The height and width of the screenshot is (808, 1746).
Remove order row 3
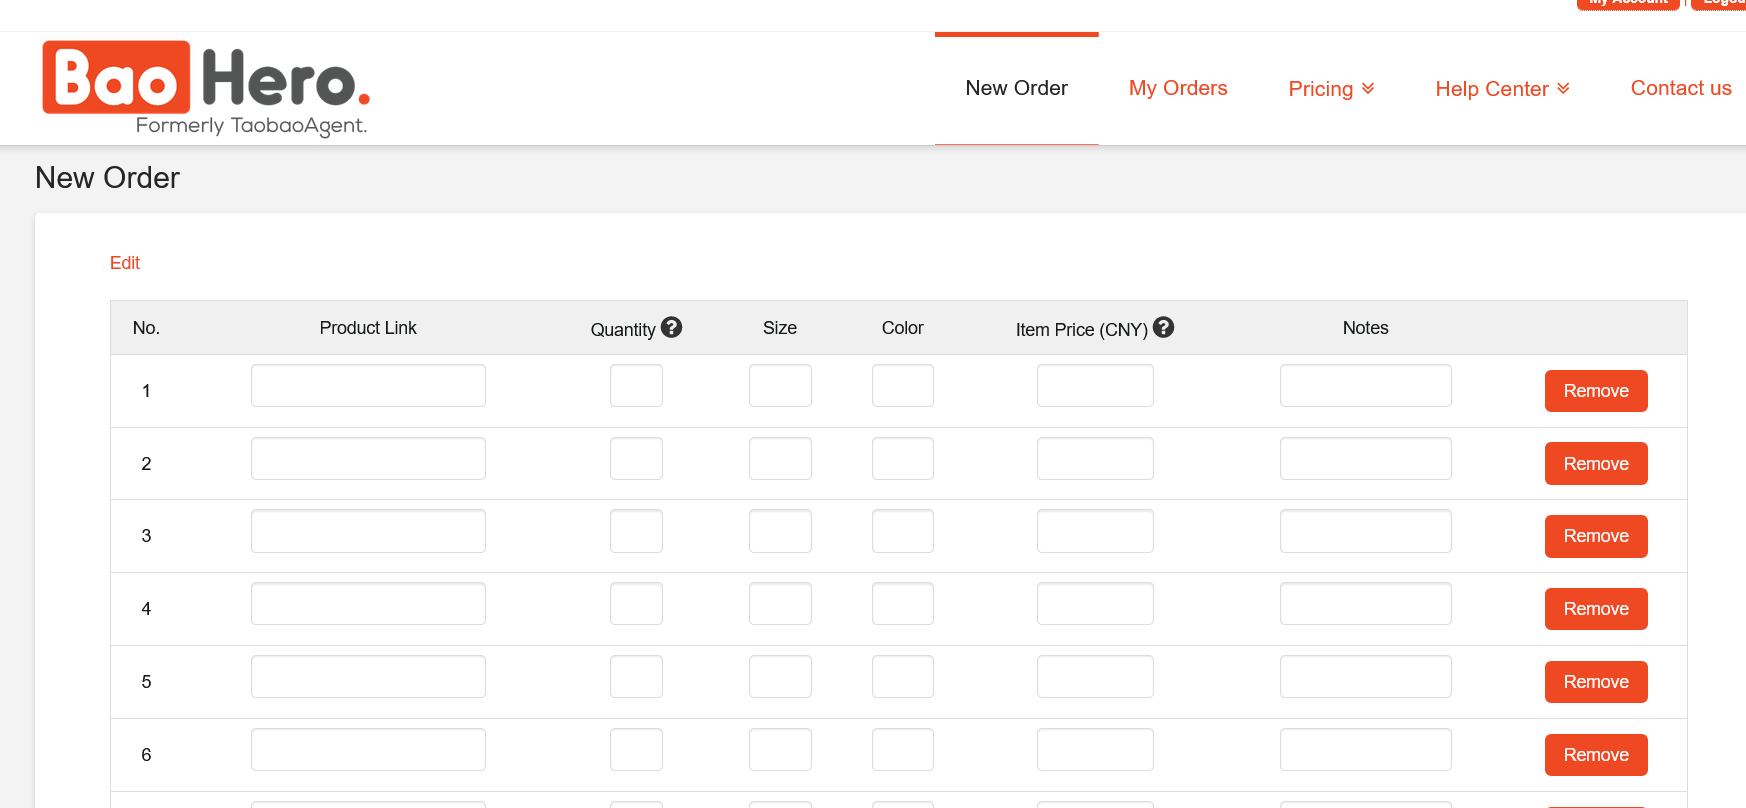[x=1596, y=536]
